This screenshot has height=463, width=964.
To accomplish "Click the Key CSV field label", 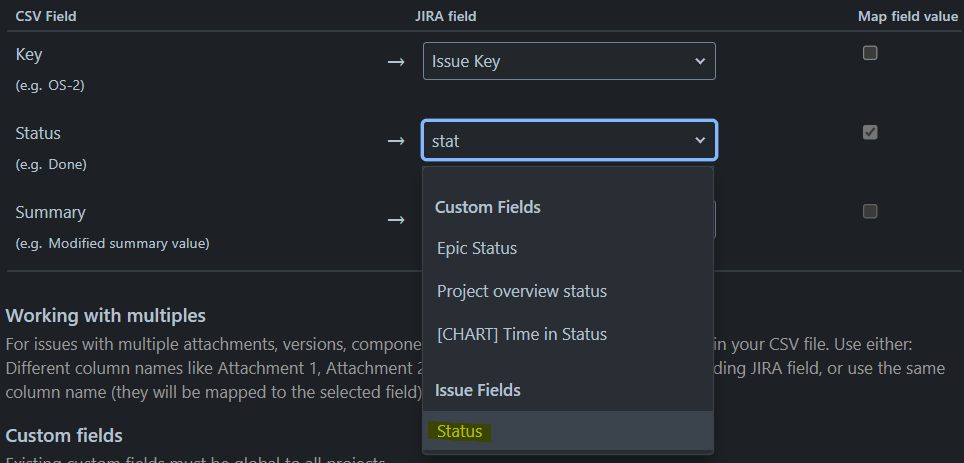I will (x=29, y=55).
